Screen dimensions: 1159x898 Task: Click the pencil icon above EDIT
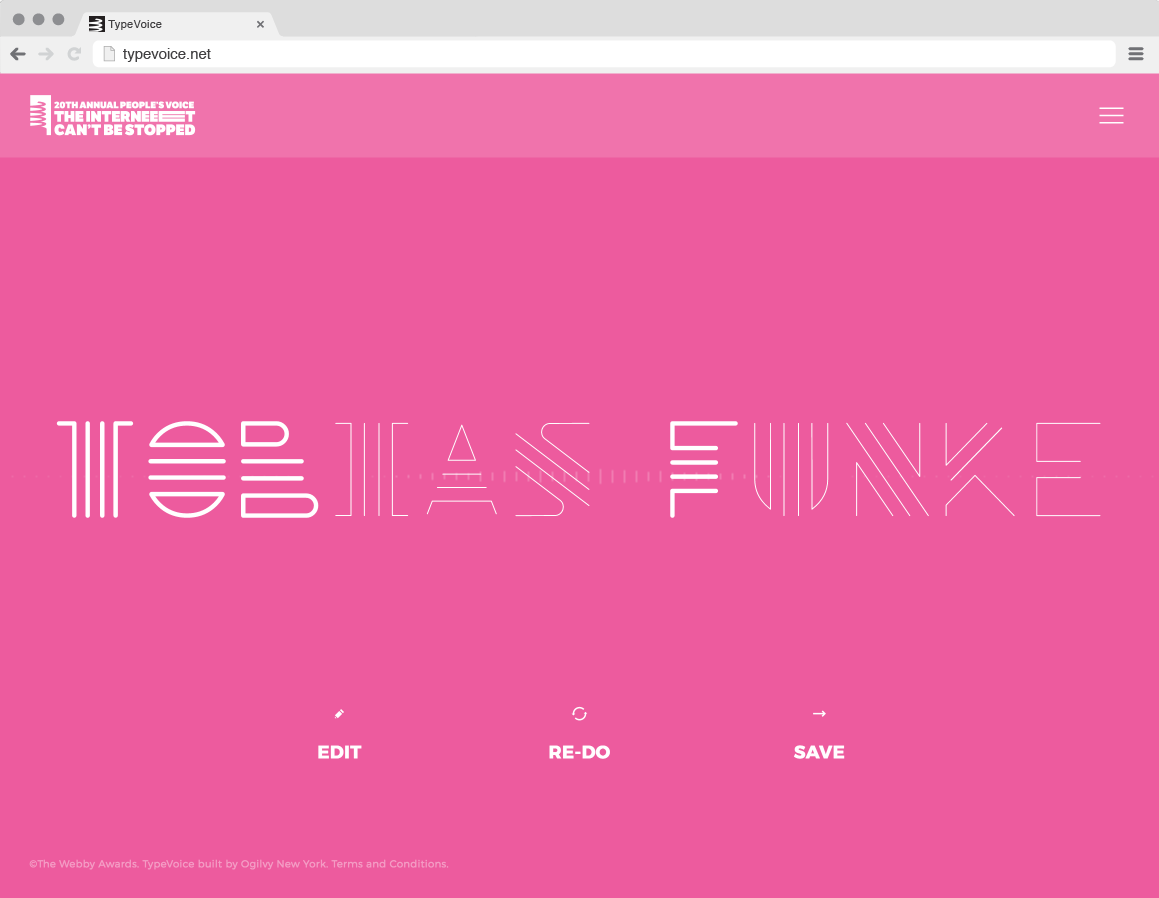(x=339, y=714)
